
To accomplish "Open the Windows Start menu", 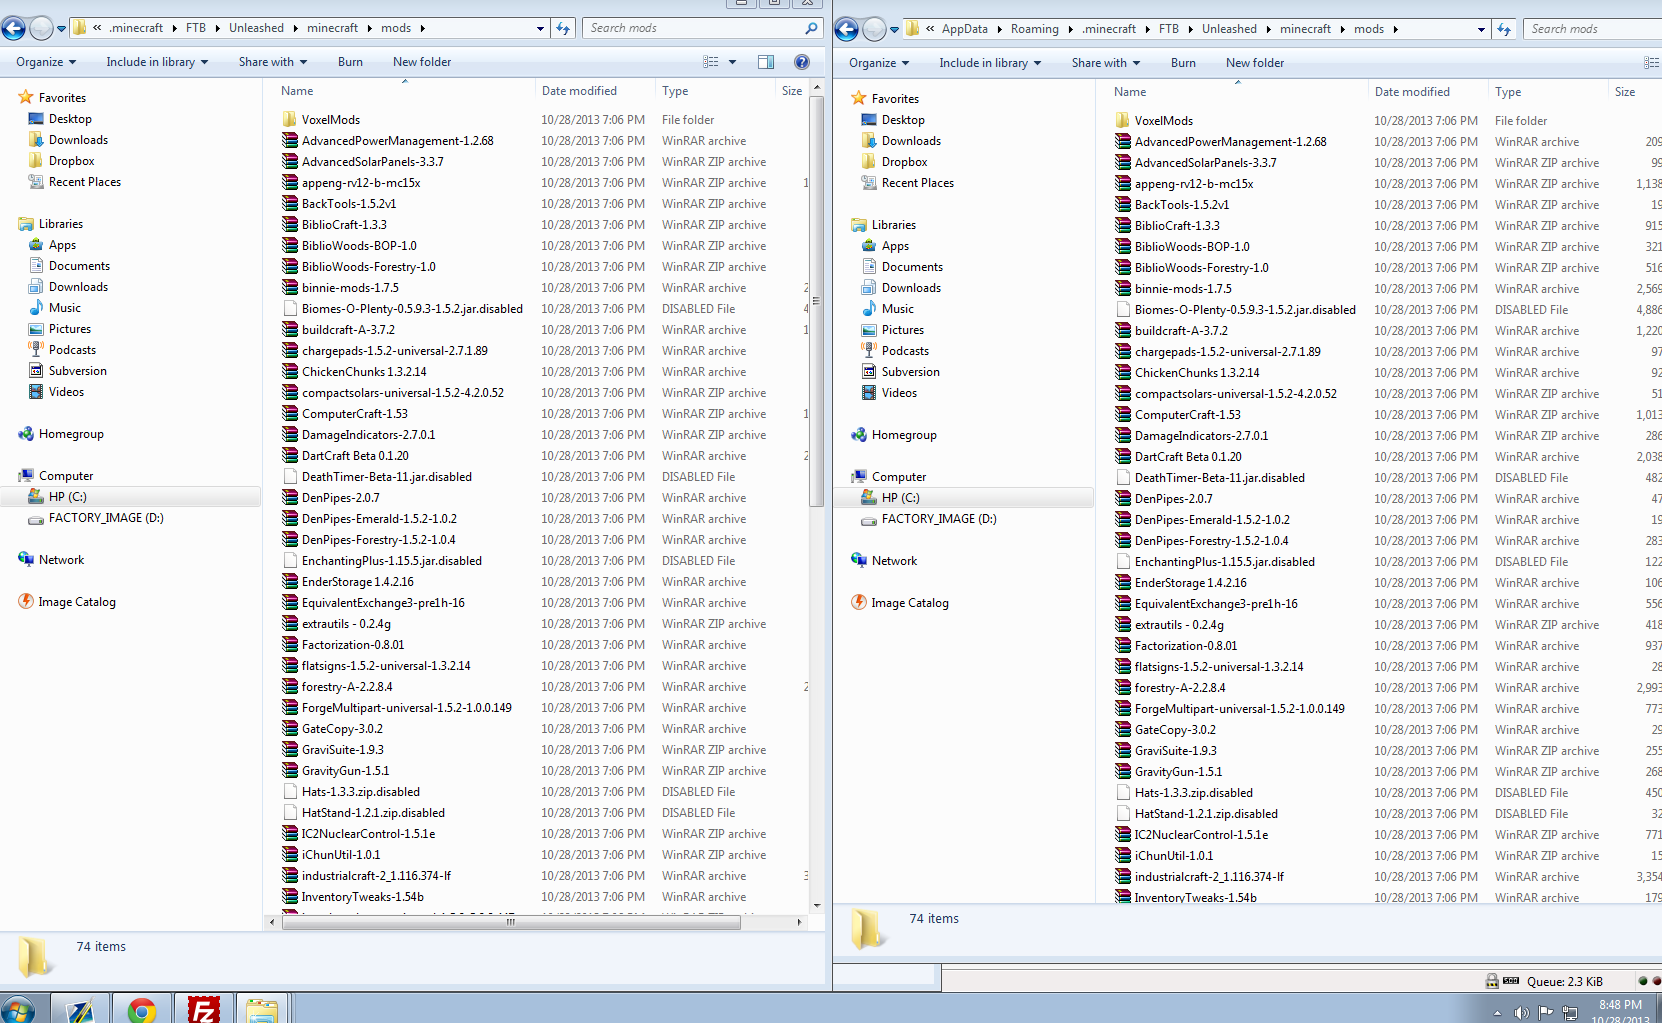I will [x=18, y=1010].
